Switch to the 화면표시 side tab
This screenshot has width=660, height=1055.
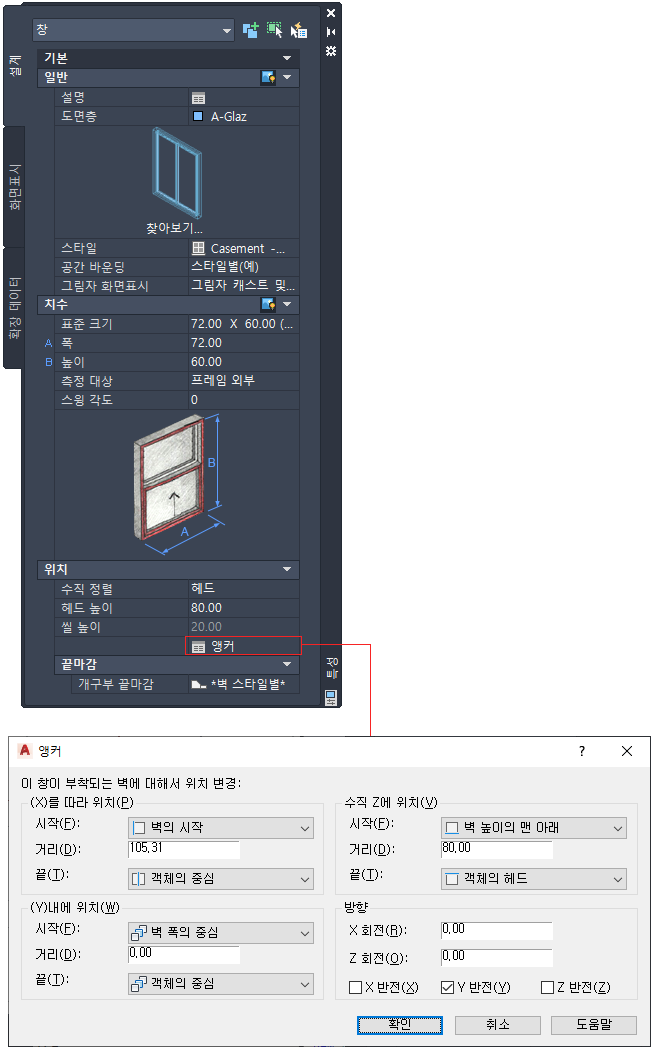(x=14, y=186)
